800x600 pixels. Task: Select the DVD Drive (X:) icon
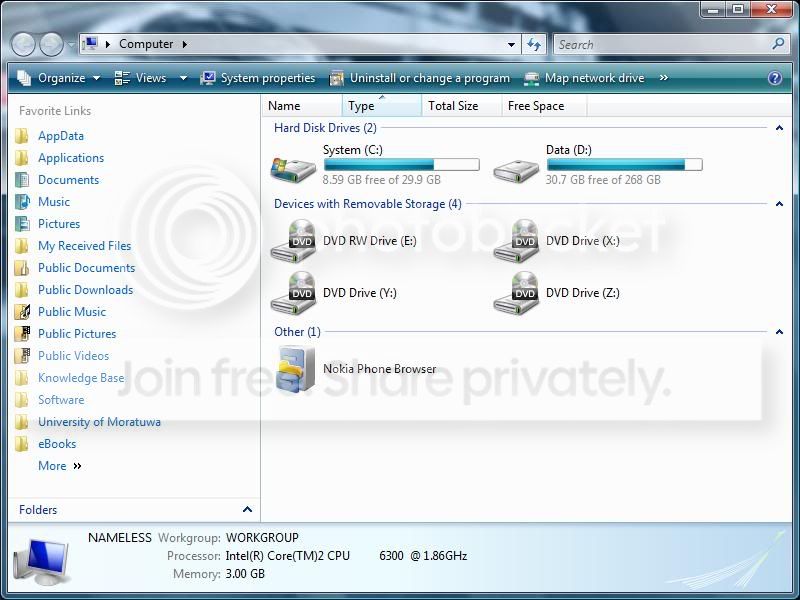(x=516, y=241)
